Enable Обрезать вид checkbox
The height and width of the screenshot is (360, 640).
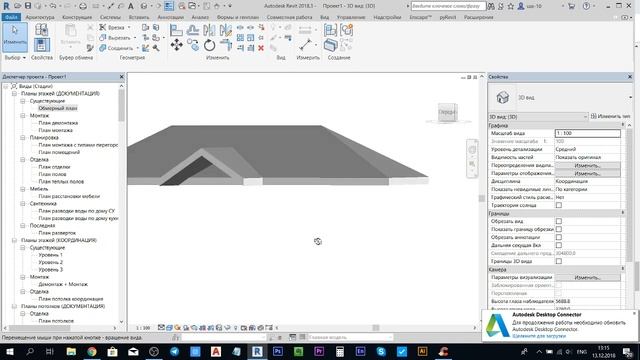coord(559,221)
